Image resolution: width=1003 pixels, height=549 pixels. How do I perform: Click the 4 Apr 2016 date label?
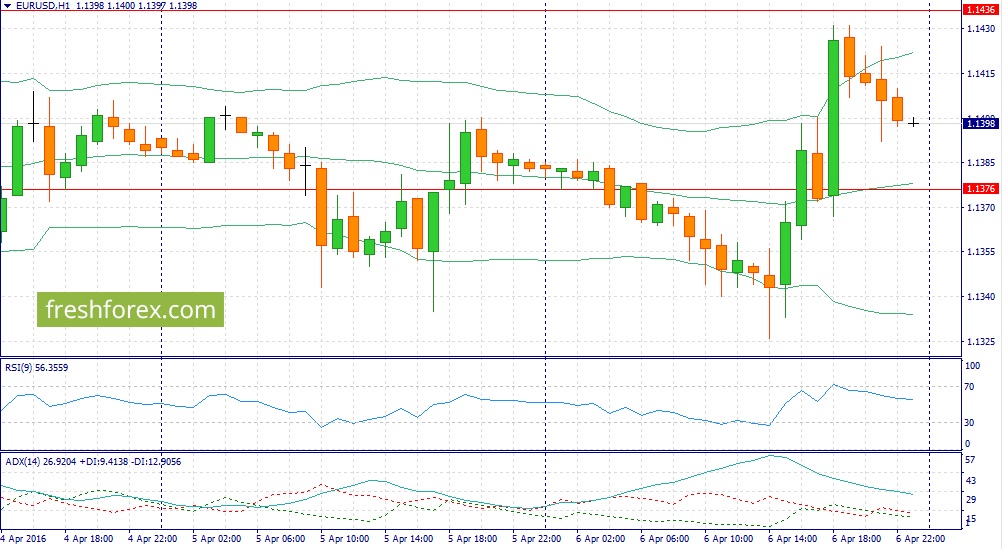coord(25,537)
